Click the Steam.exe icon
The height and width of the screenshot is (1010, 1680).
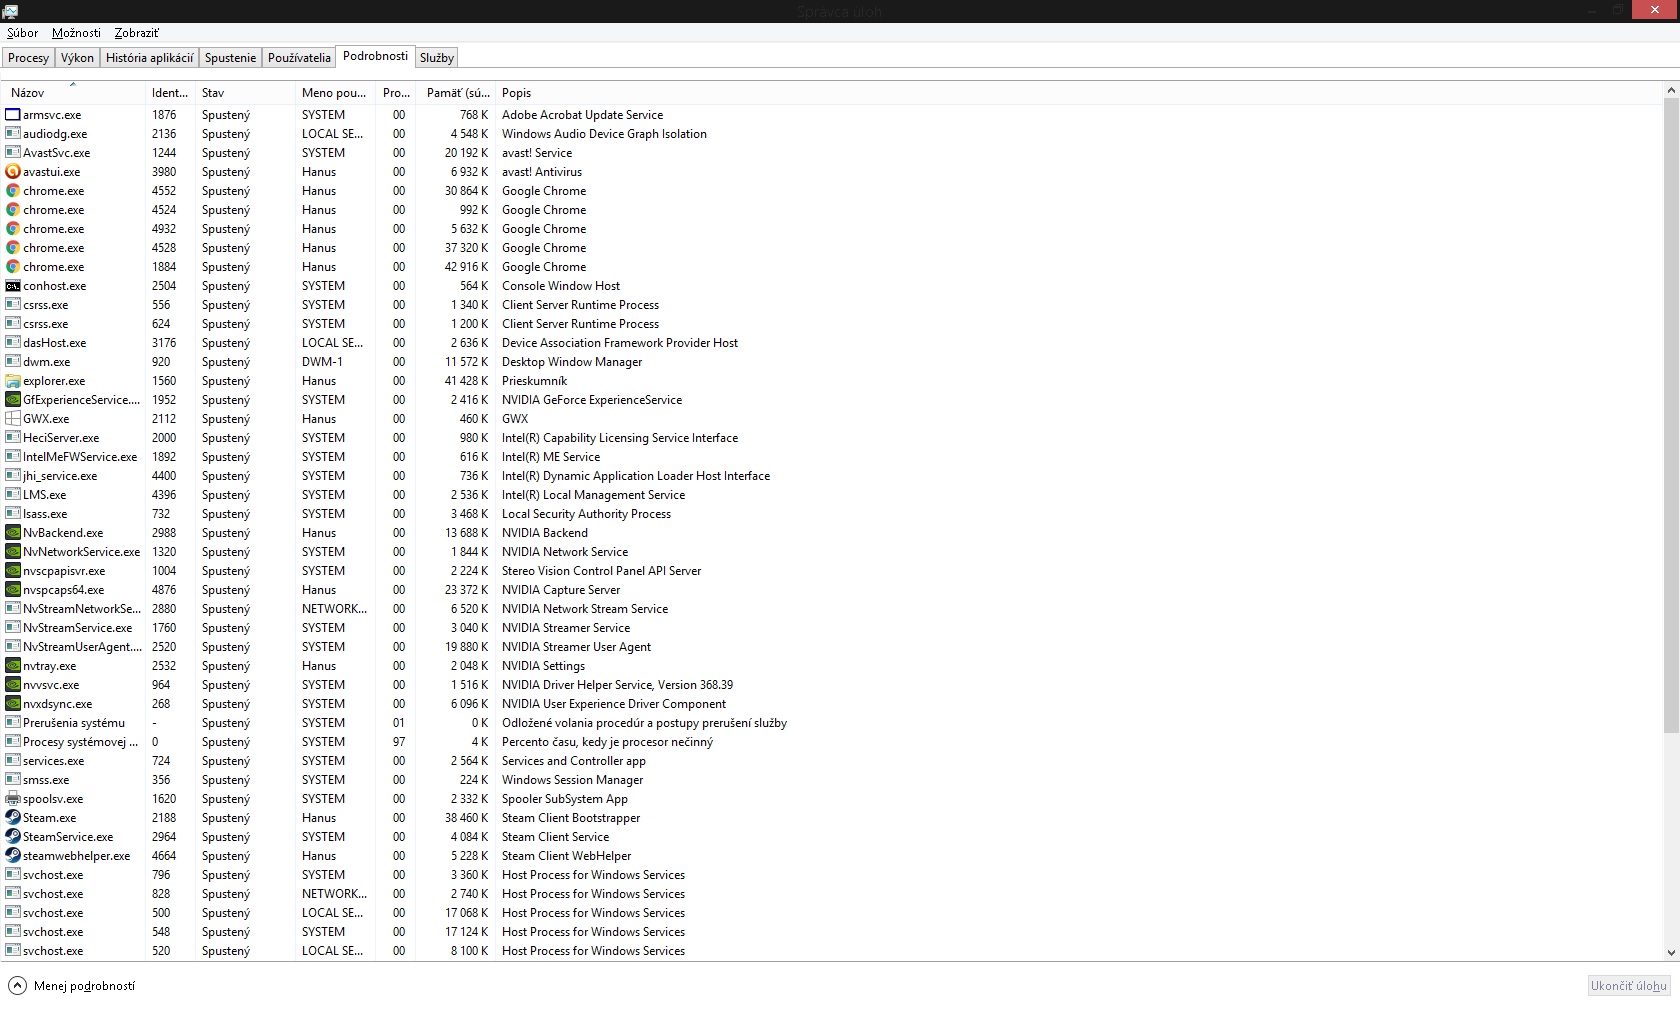point(13,818)
